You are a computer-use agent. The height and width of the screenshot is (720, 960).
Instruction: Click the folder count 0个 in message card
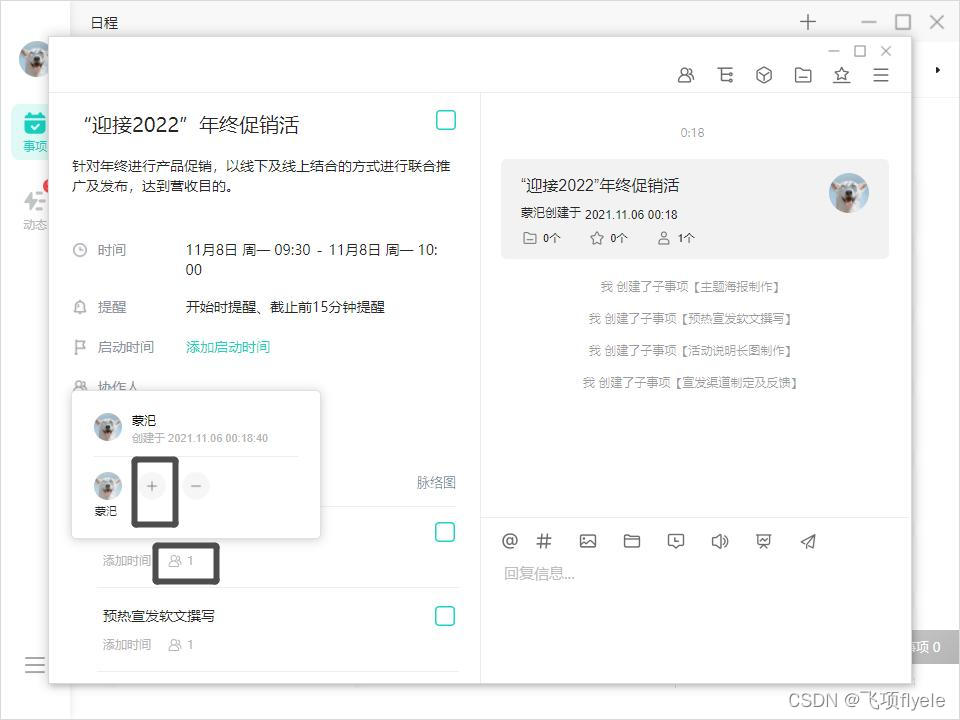pos(541,238)
